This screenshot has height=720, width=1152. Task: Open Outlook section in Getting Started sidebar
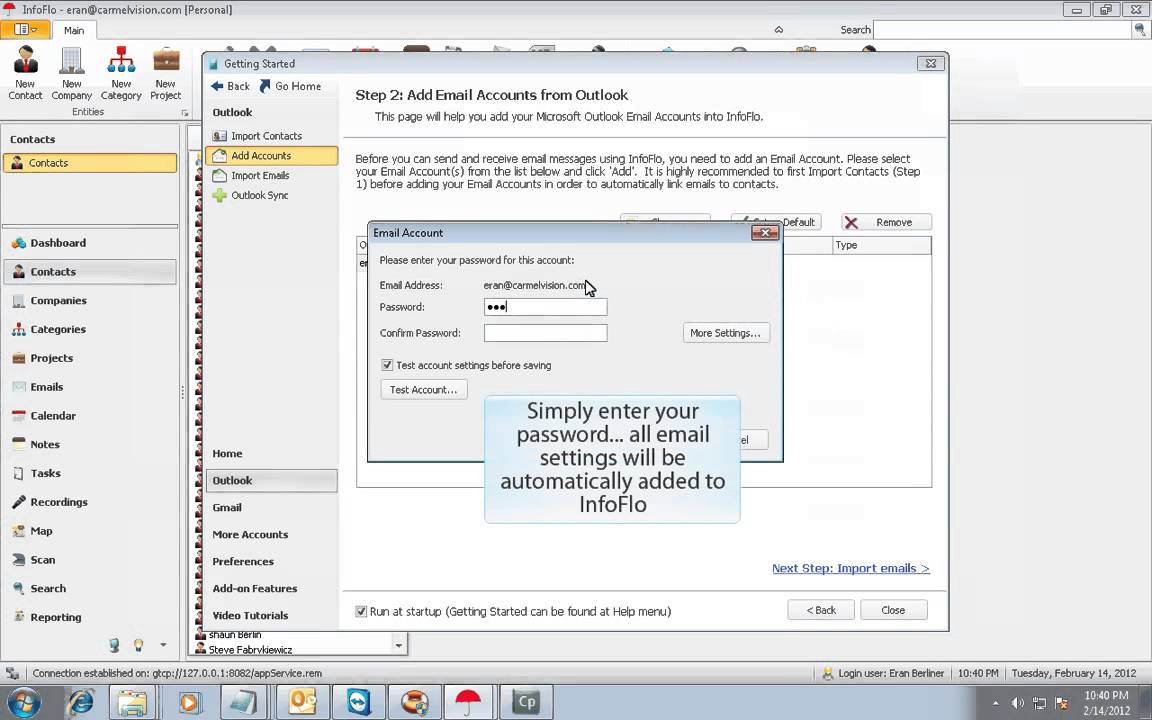click(x=271, y=480)
